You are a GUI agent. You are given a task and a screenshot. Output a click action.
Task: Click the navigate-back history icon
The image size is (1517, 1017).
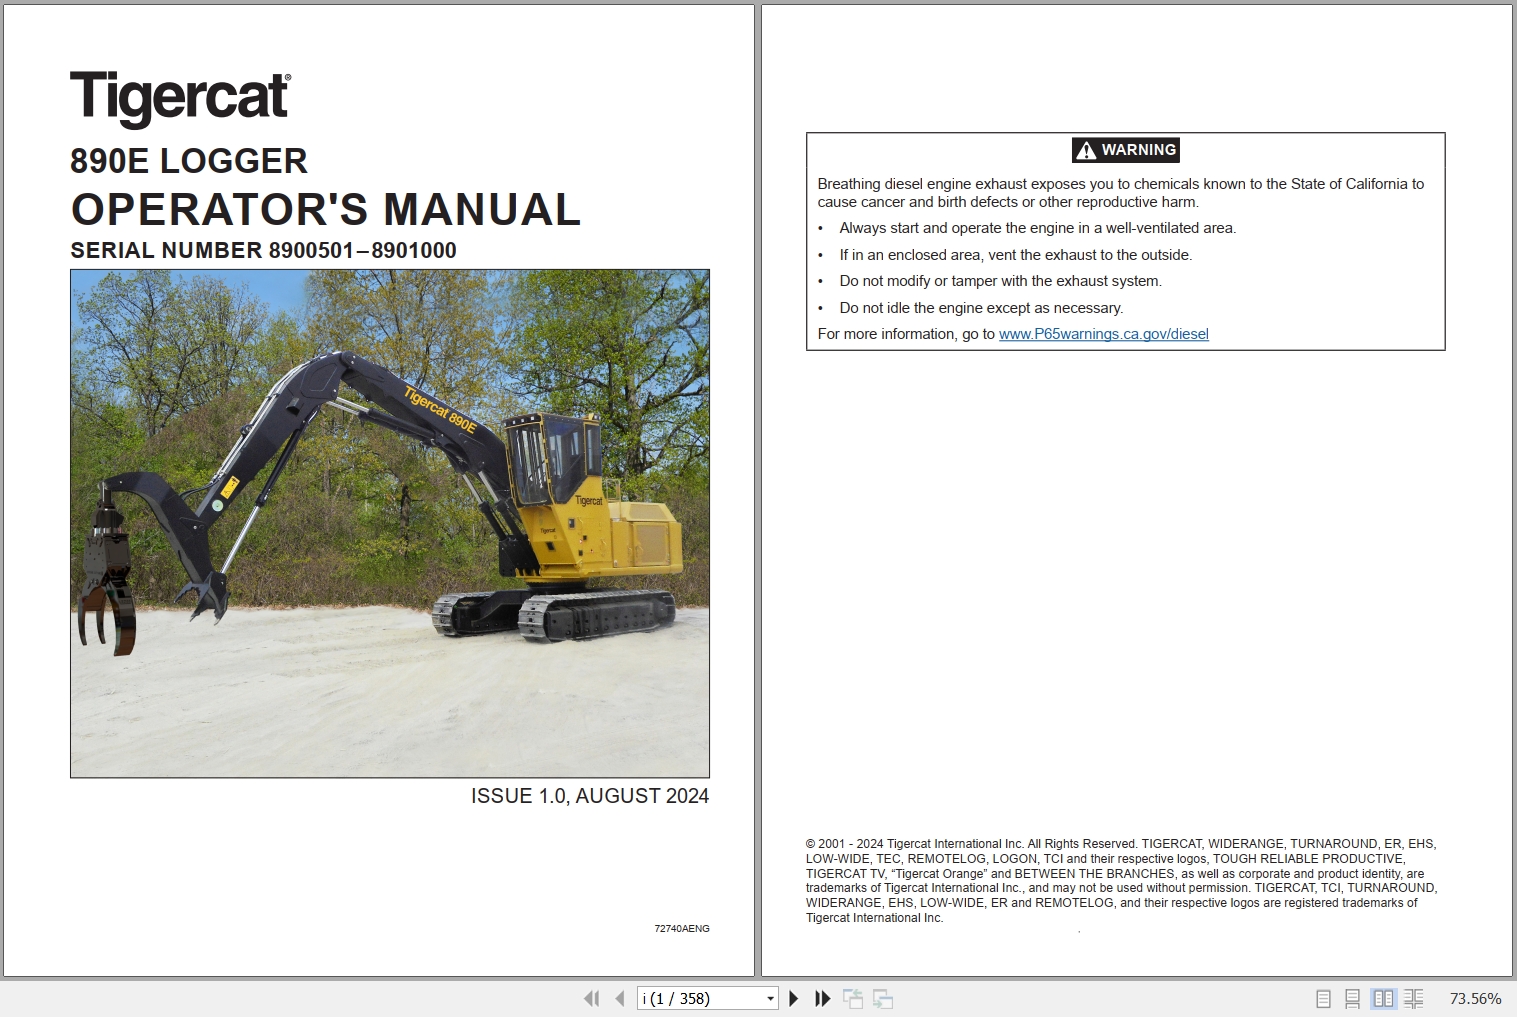tap(856, 998)
